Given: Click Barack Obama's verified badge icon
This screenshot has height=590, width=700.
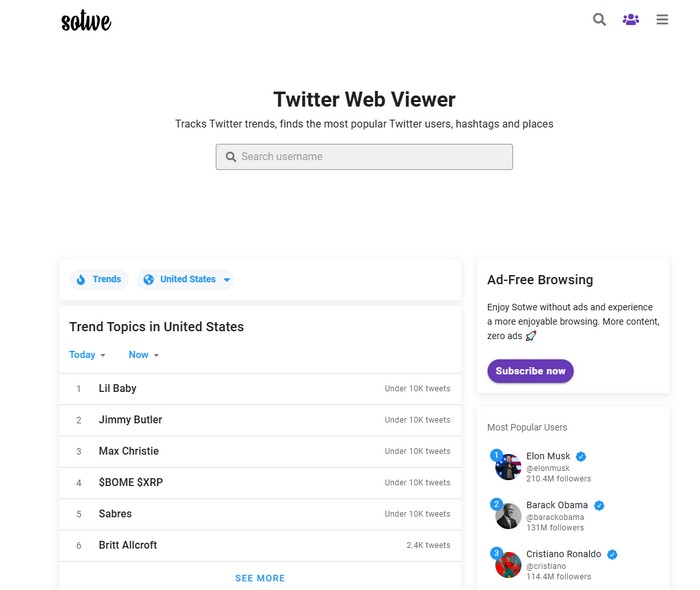Looking at the screenshot, I should tap(599, 505).
